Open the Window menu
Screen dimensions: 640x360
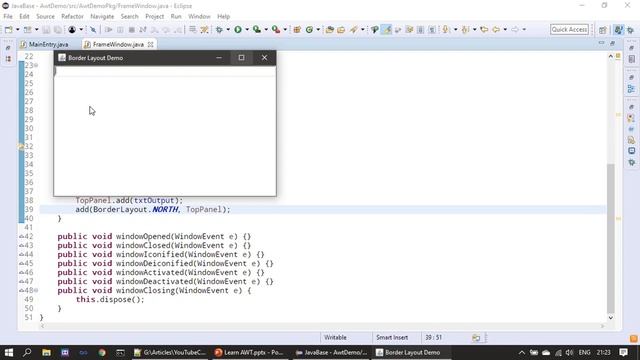199,16
